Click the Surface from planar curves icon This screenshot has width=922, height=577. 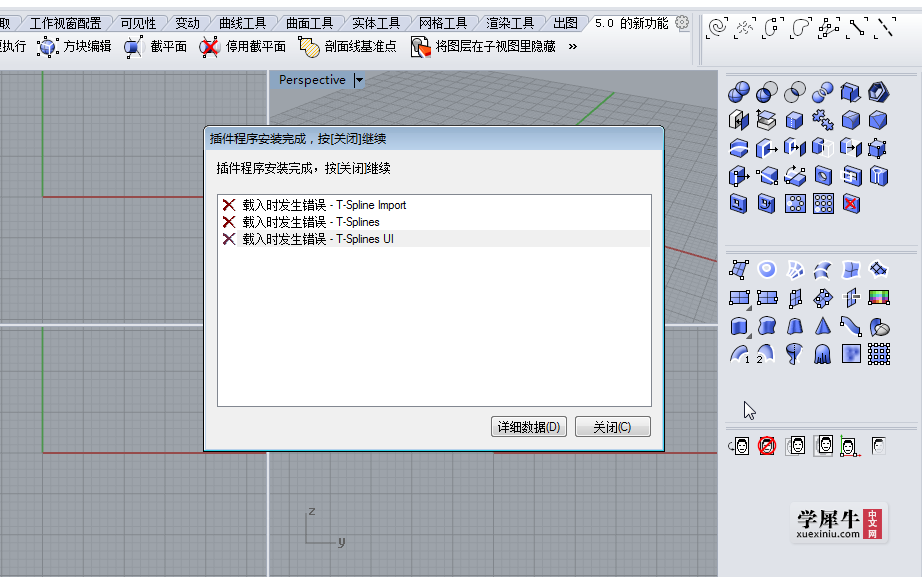click(x=766, y=270)
